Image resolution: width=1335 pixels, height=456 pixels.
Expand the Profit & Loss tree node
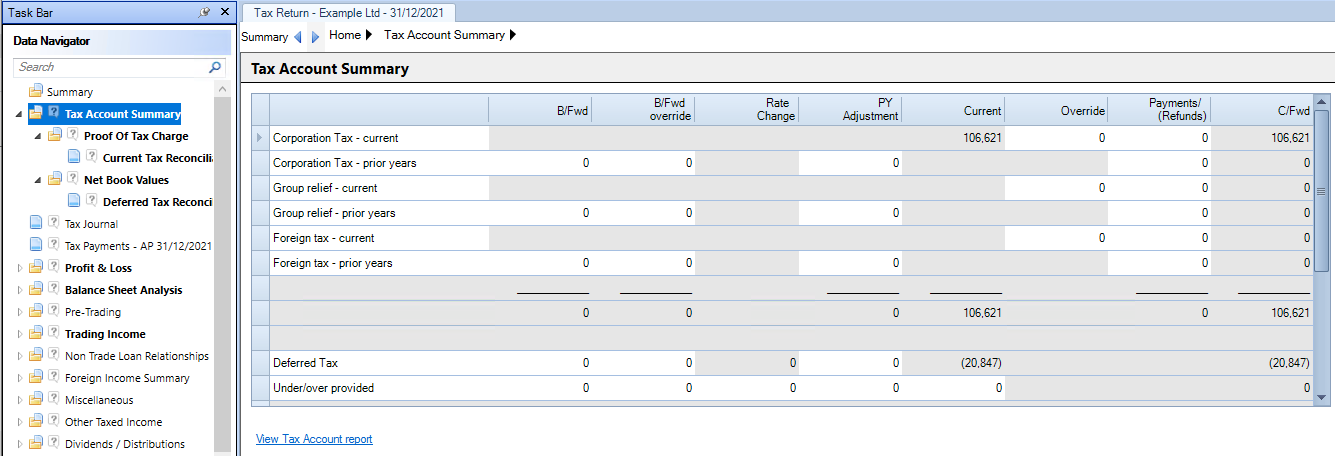(20, 267)
